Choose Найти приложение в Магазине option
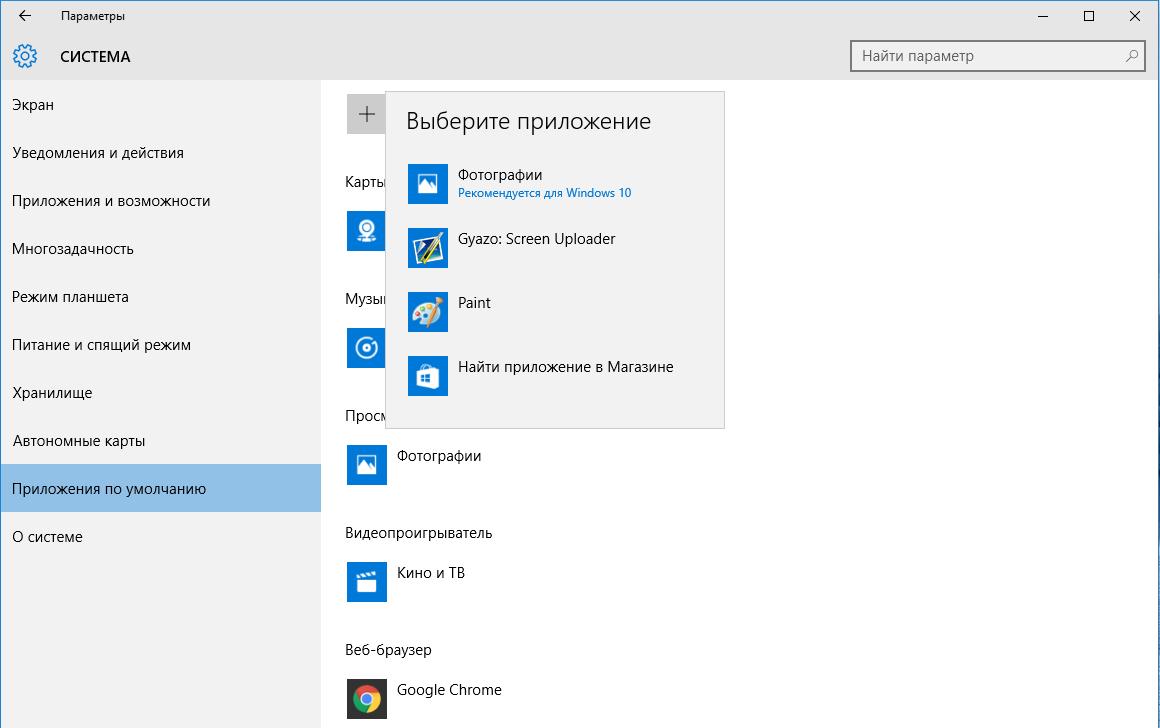 coord(565,367)
